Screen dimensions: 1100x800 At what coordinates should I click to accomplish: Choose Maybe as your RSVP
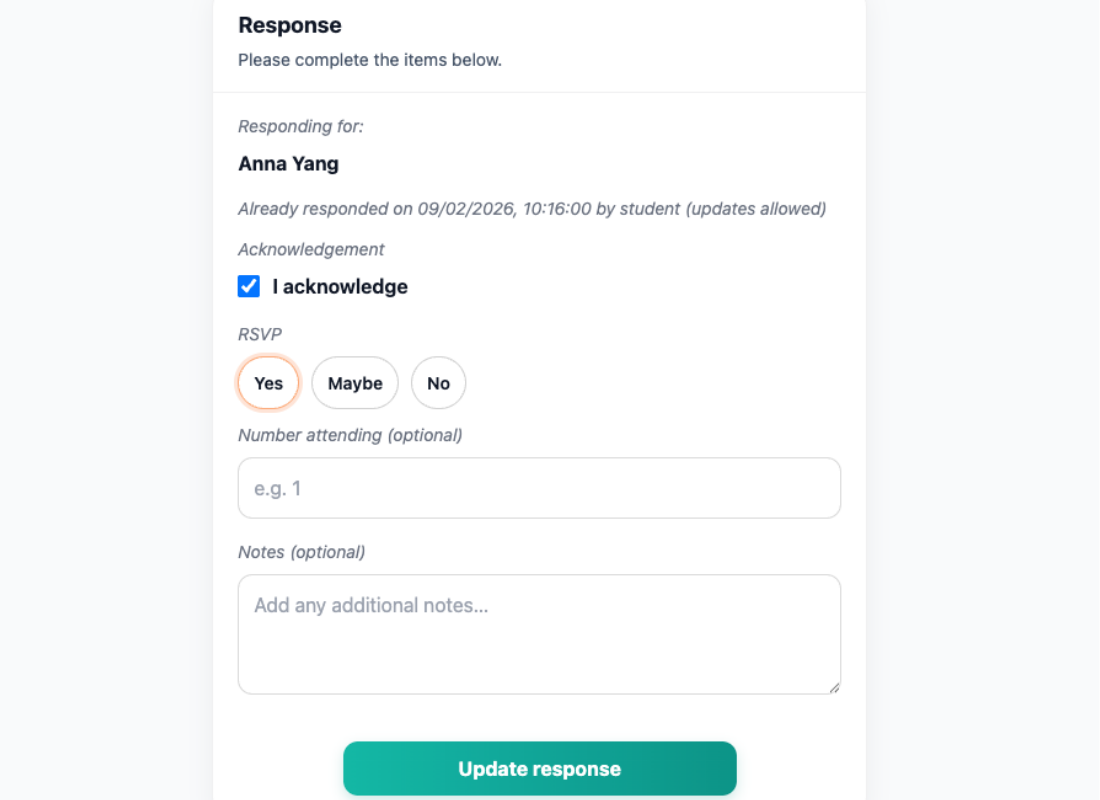tap(354, 383)
